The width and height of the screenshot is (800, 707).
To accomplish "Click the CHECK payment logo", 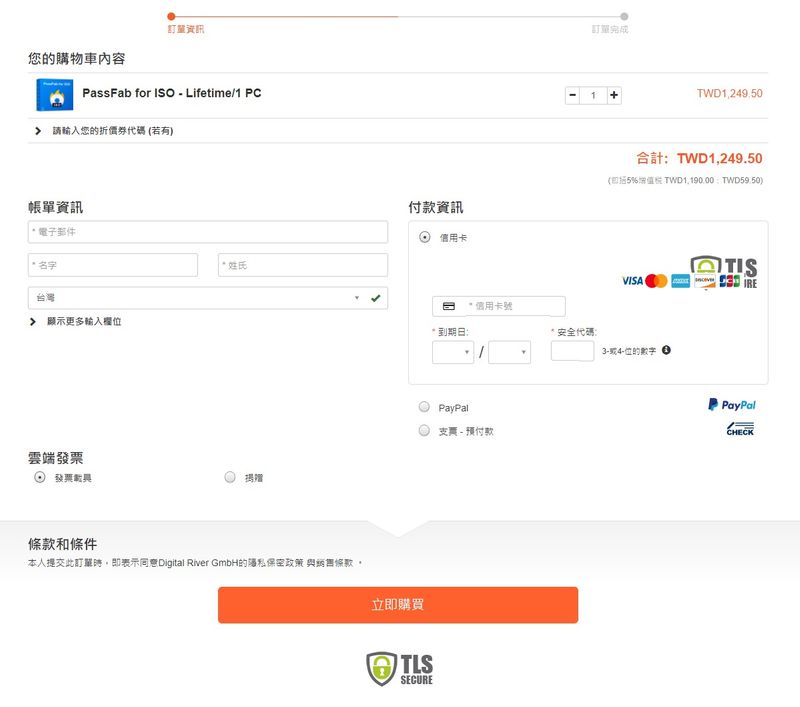I will click(740, 429).
